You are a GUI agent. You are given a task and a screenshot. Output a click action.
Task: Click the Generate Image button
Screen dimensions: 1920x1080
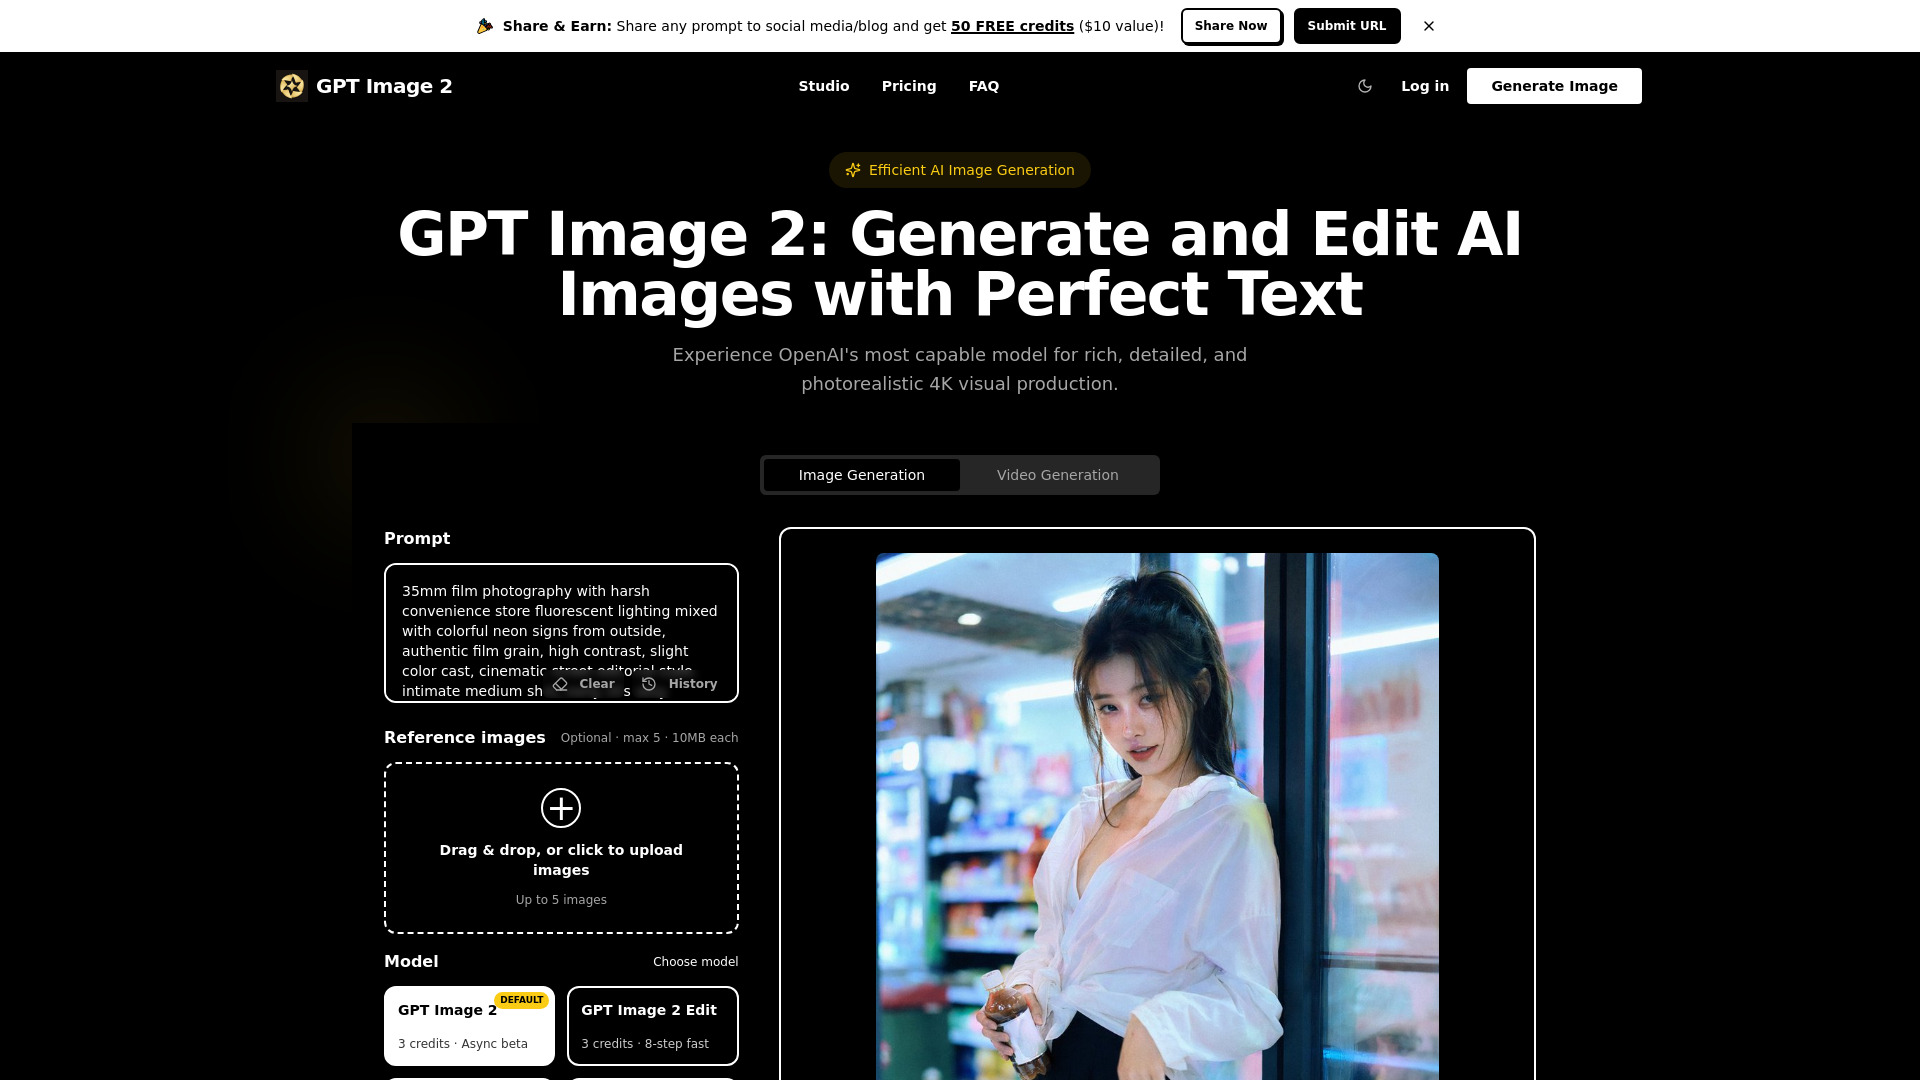[x=1553, y=86]
